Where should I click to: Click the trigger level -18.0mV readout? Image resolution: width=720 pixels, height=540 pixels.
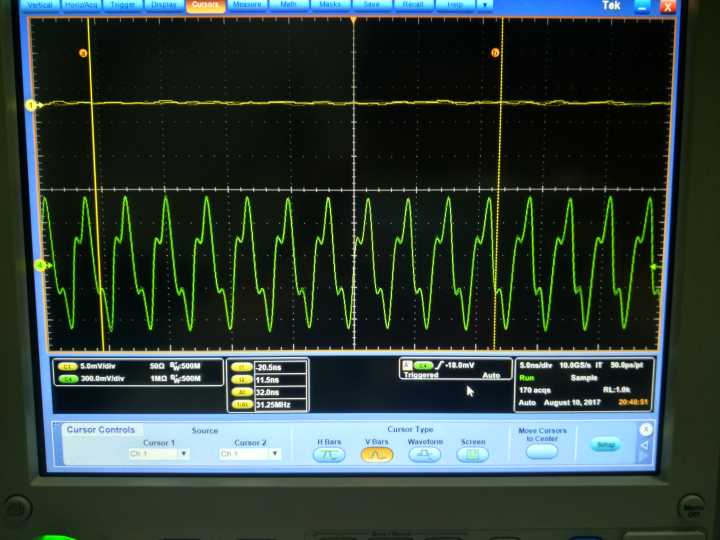[460, 366]
